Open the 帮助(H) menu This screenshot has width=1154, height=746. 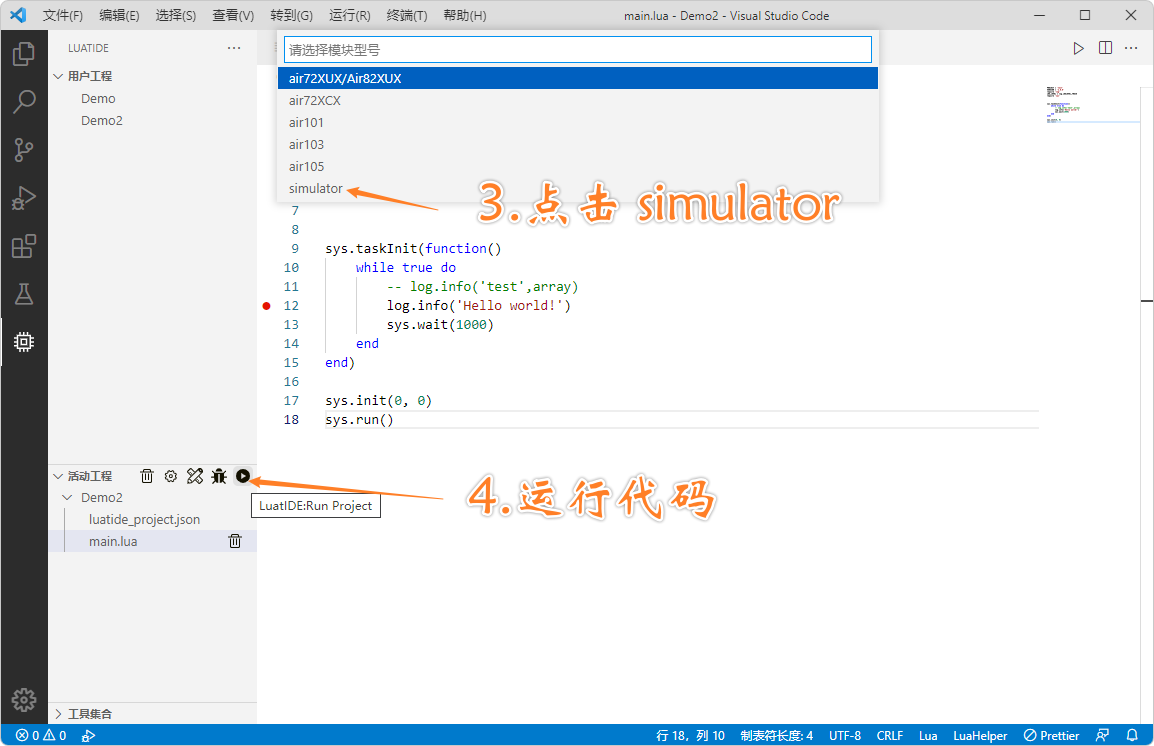click(464, 15)
